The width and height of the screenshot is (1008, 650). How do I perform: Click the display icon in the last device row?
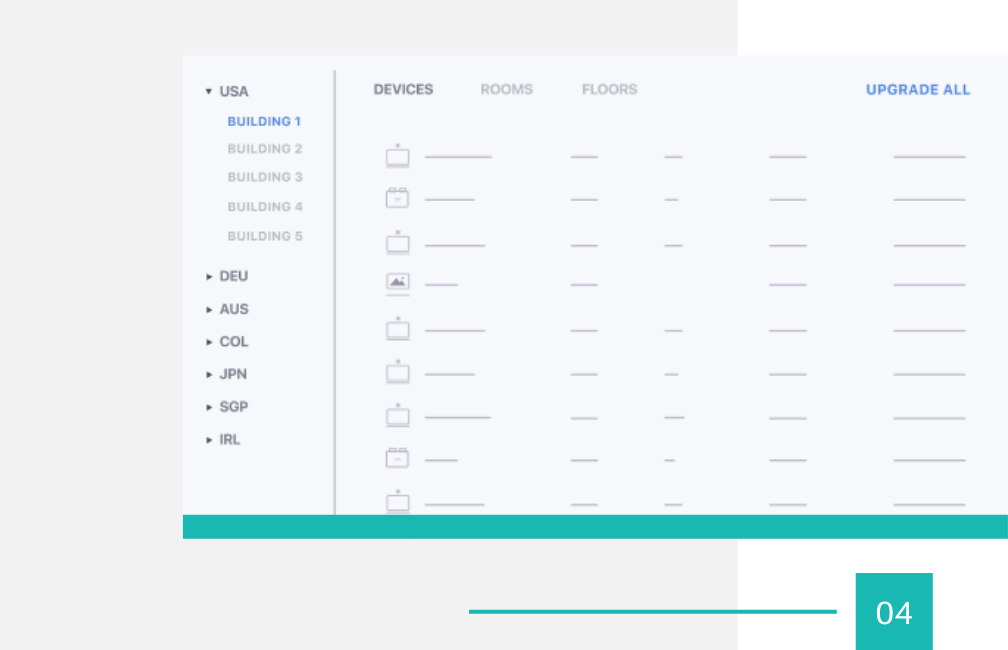398,502
